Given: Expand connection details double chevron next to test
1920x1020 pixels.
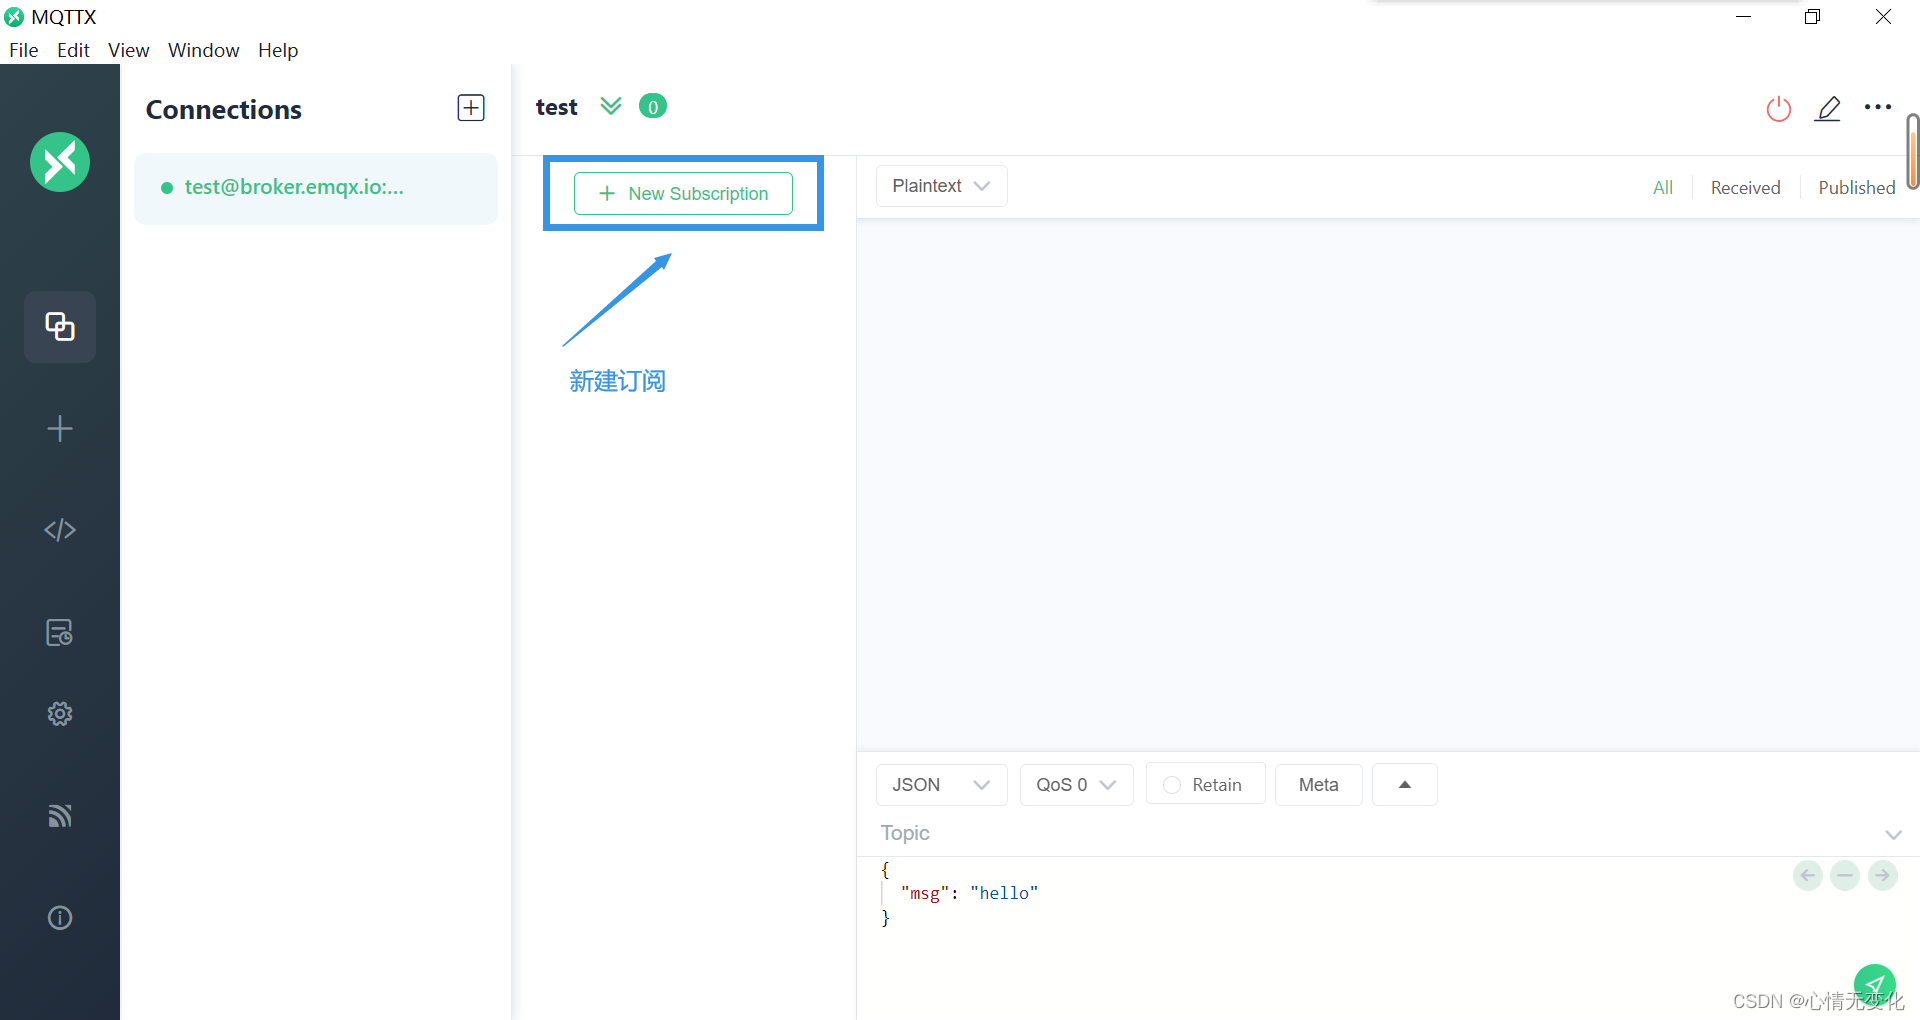Looking at the screenshot, I should coord(611,106).
